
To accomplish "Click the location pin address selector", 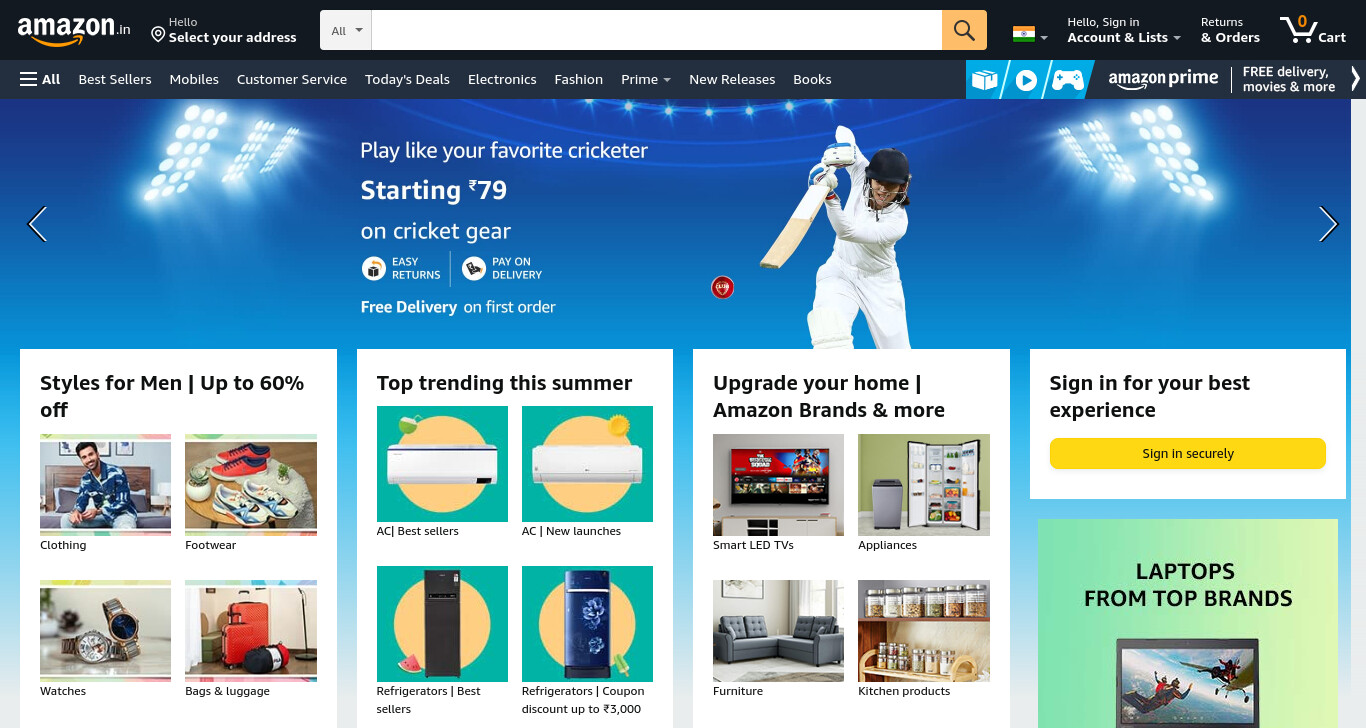I will (x=224, y=30).
